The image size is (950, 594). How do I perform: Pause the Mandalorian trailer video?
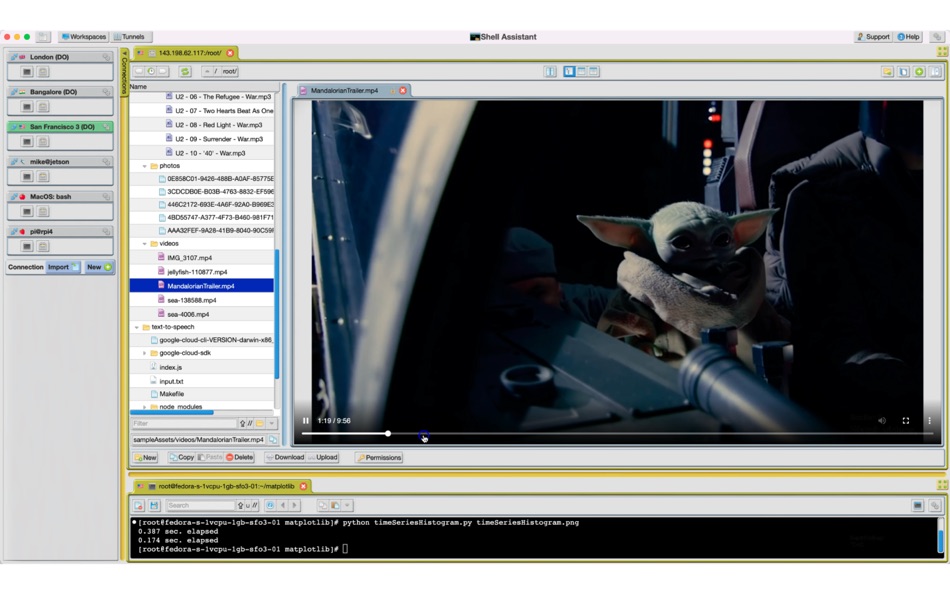(306, 421)
